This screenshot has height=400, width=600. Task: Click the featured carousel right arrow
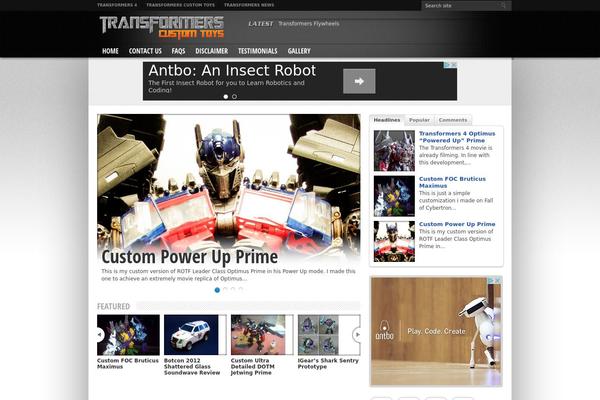(x=357, y=335)
